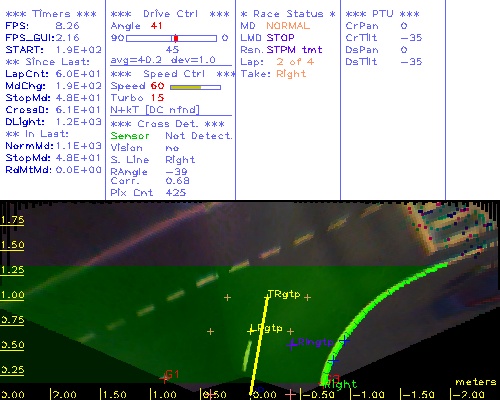The width and height of the screenshot is (500, 400).
Task: Click the yellow steering direction line
Action: [x=259, y=346]
